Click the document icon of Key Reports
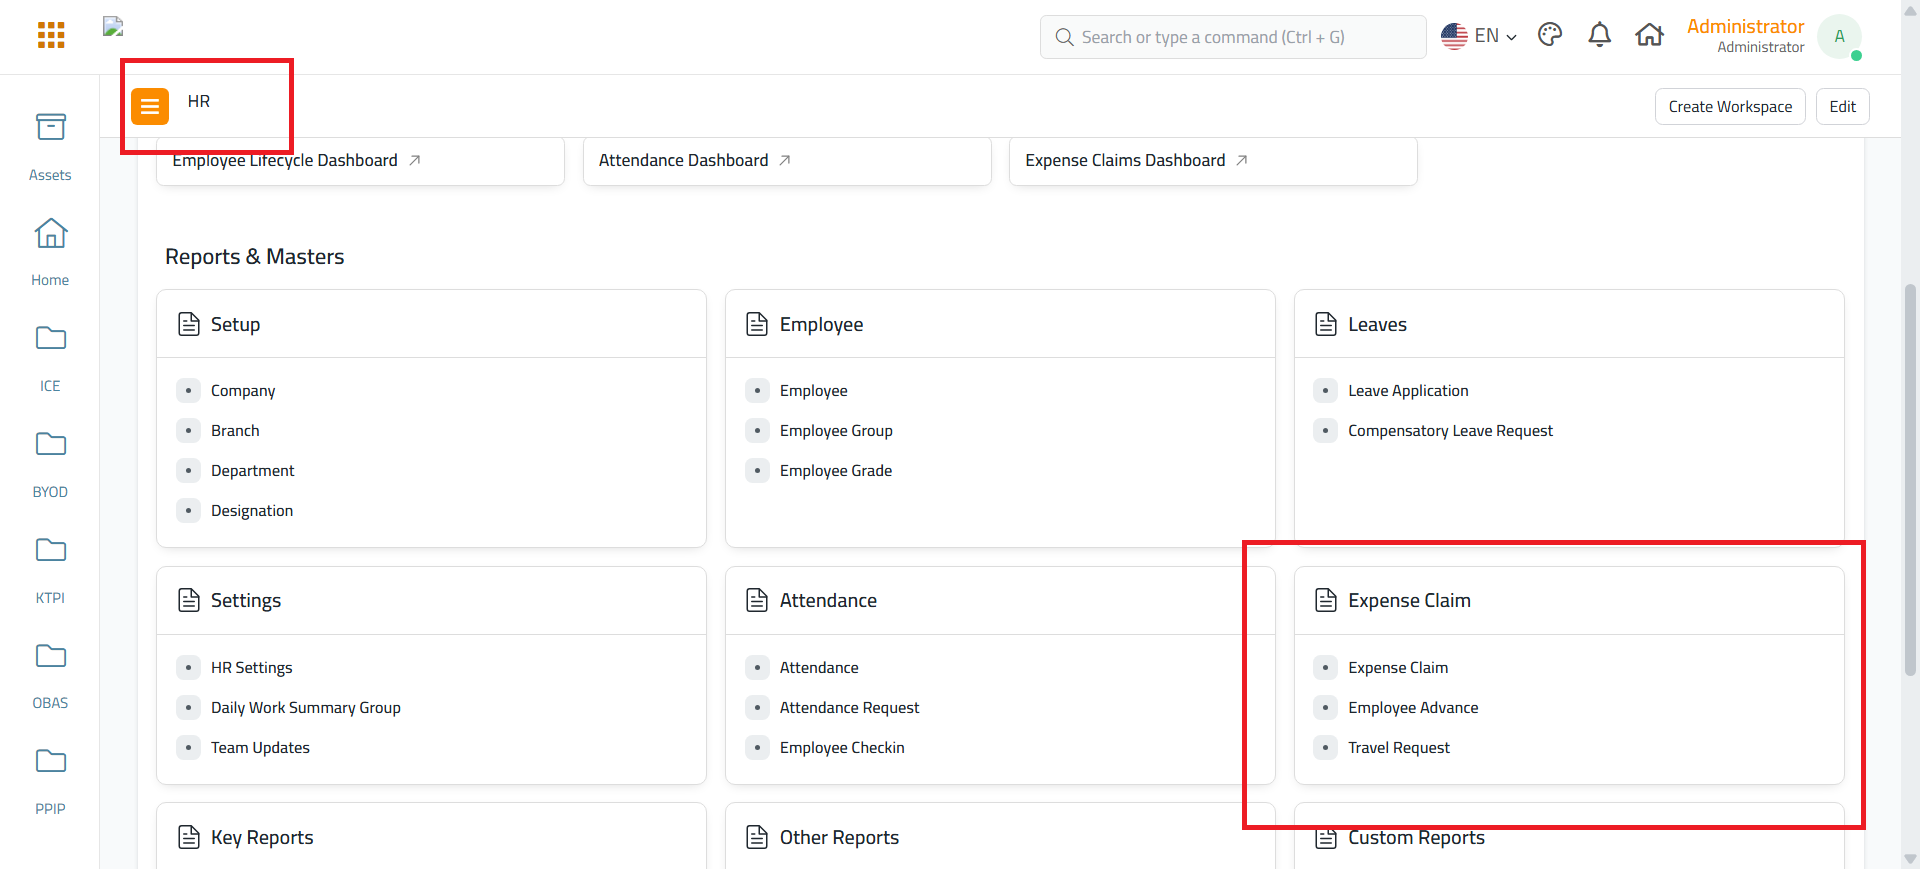1920x869 pixels. (x=189, y=837)
